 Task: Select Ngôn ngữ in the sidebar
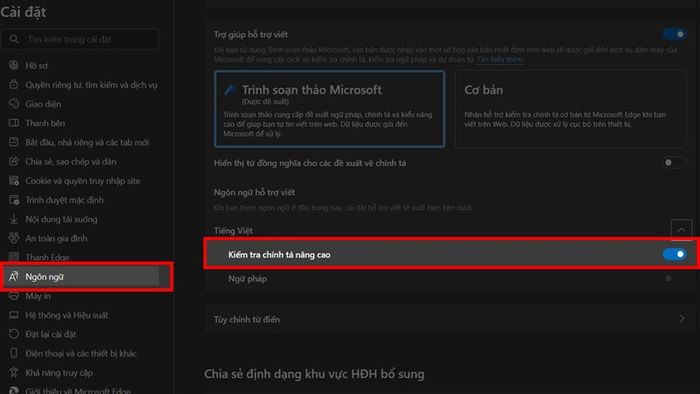point(80,277)
